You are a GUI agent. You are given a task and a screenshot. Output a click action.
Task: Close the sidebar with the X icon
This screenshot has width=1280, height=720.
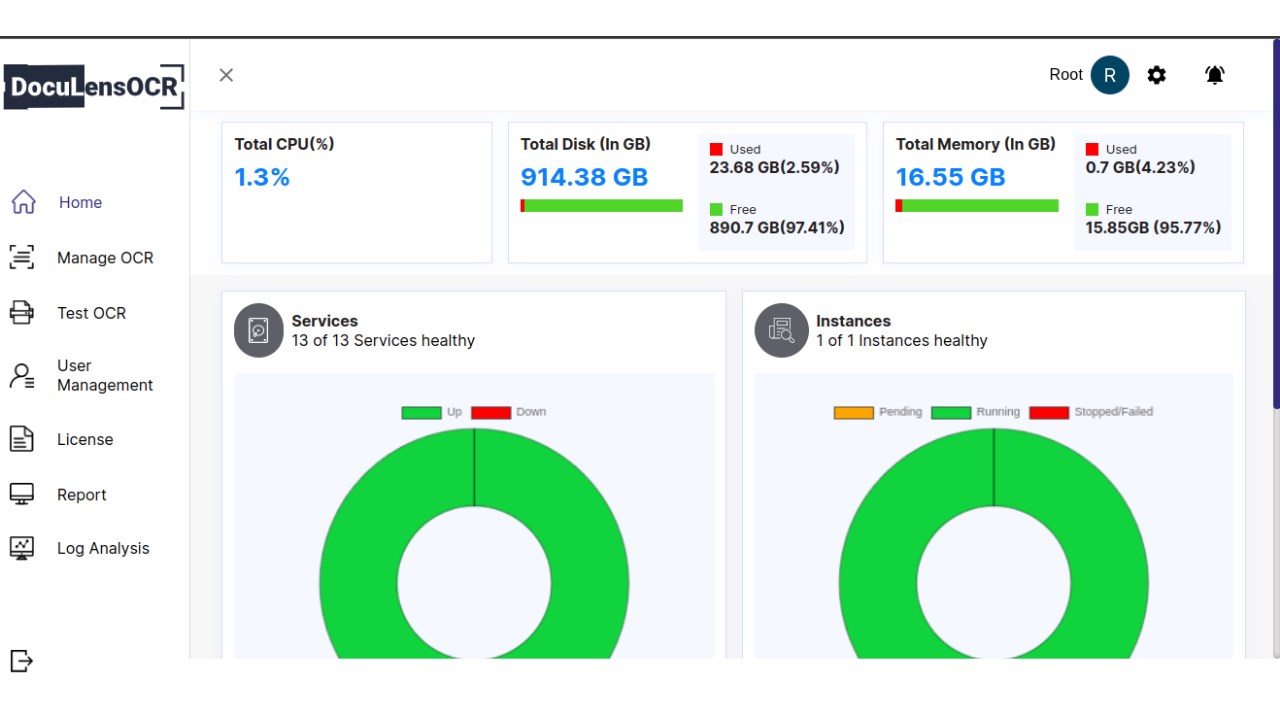pyautogui.click(x=226, y=75)
